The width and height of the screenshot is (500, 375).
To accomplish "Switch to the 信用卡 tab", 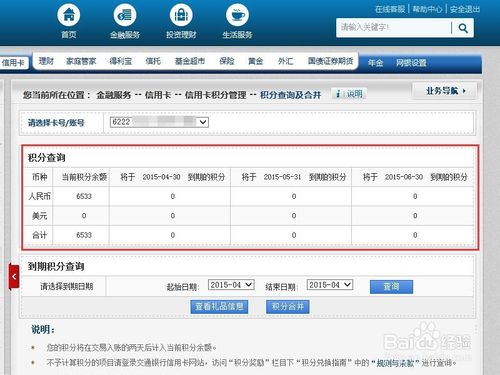I will pyautogui.click(x=13, y=63).
